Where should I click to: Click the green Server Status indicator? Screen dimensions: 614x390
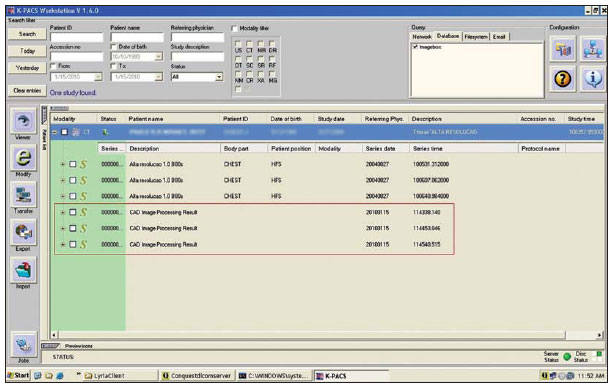pos(567,357)
